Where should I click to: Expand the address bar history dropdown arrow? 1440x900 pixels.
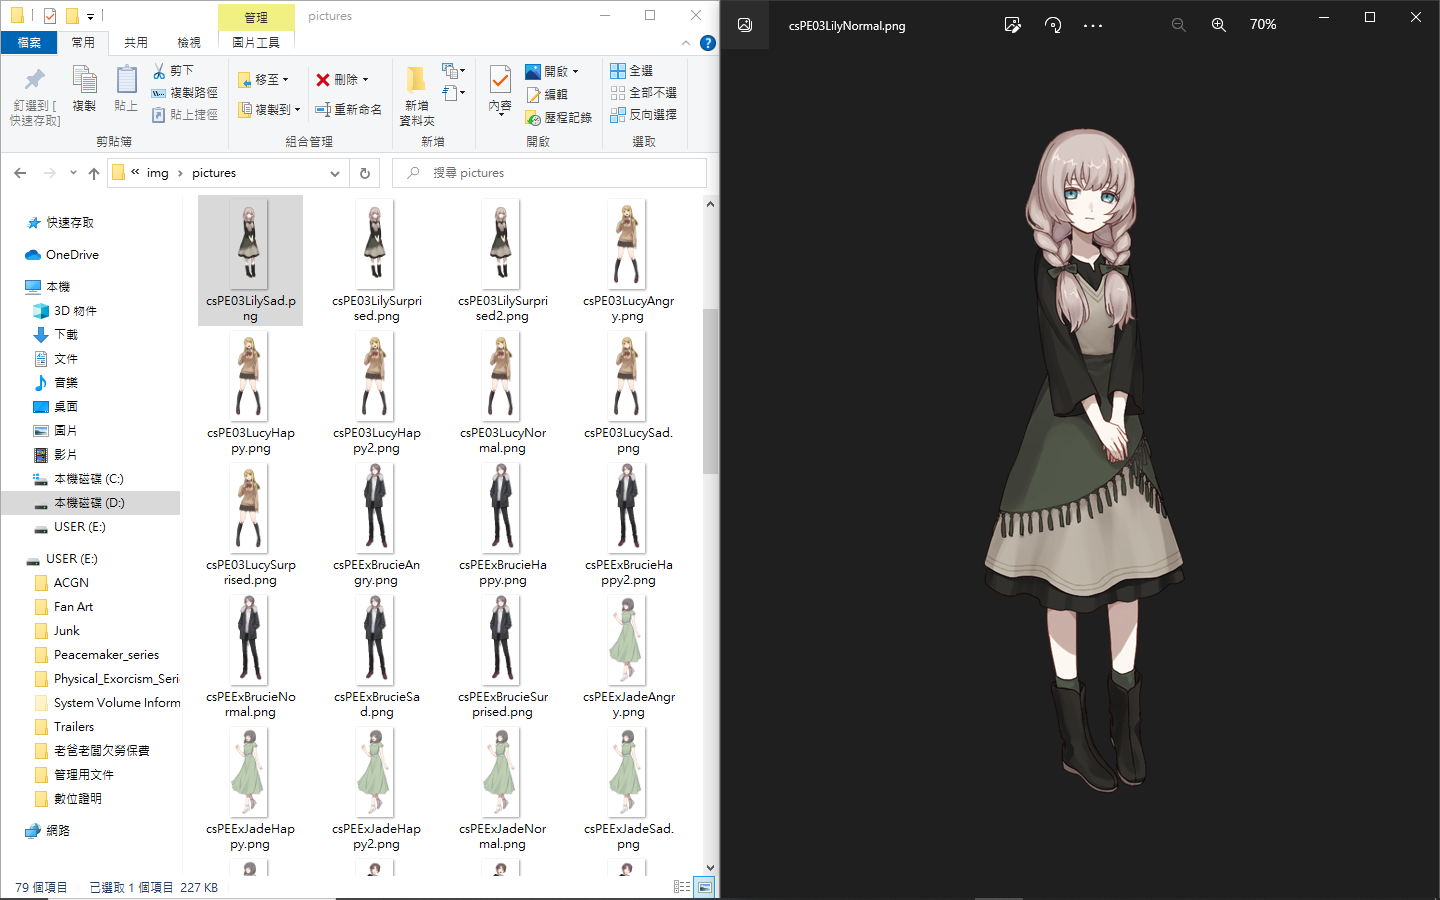pyautogui.click(x=335, y=173)
